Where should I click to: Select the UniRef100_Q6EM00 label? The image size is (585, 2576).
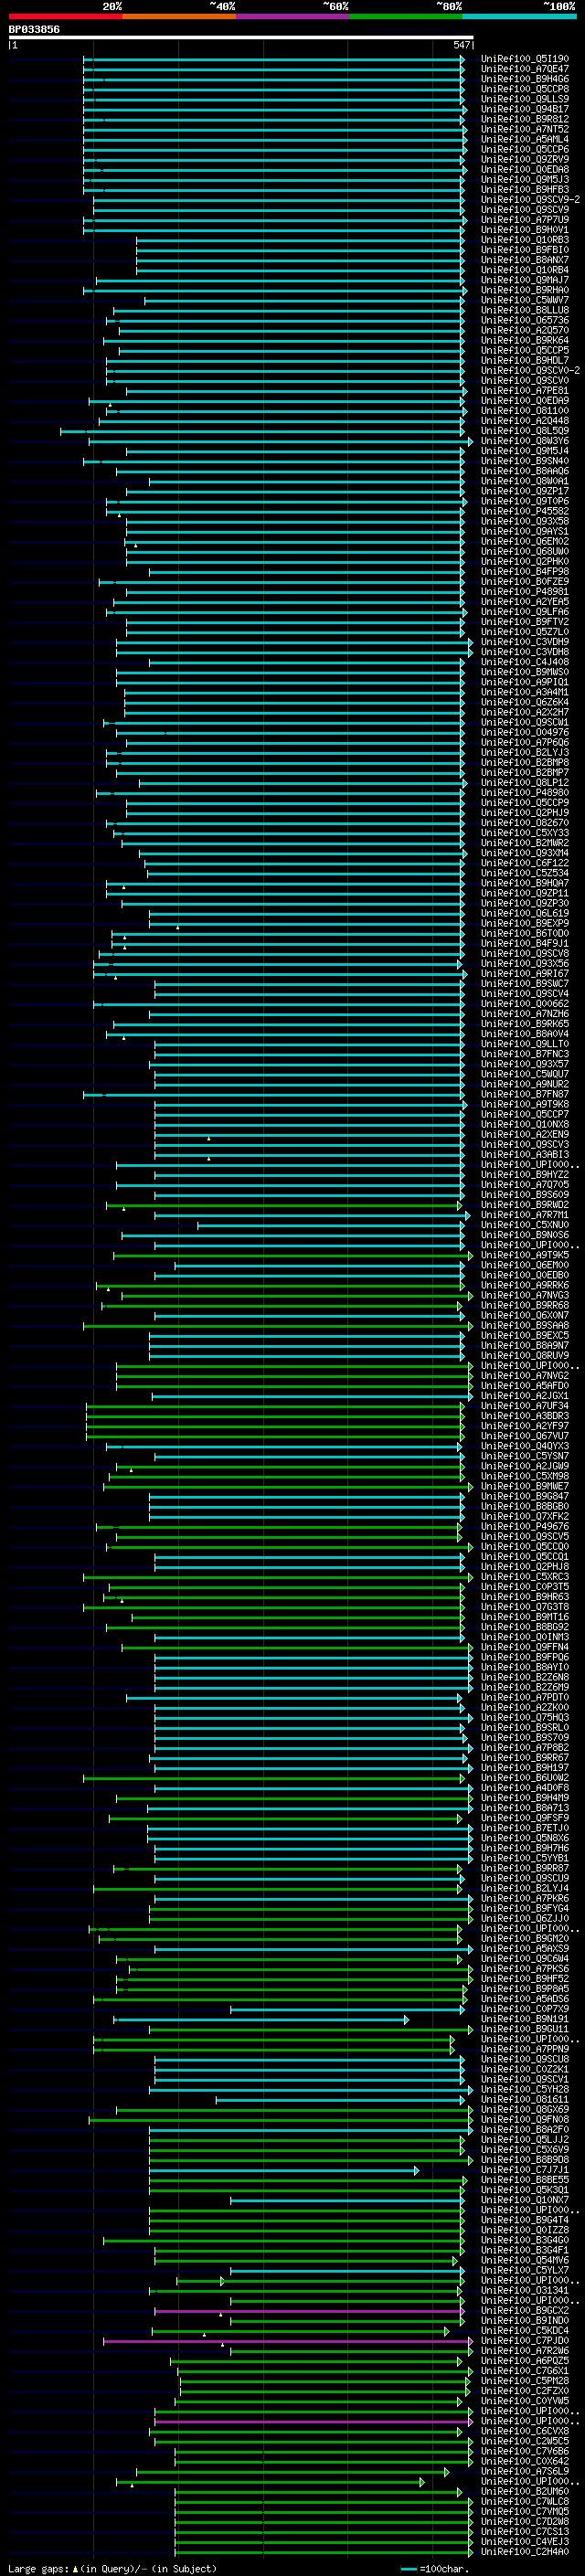click(x=524, y=1265)
